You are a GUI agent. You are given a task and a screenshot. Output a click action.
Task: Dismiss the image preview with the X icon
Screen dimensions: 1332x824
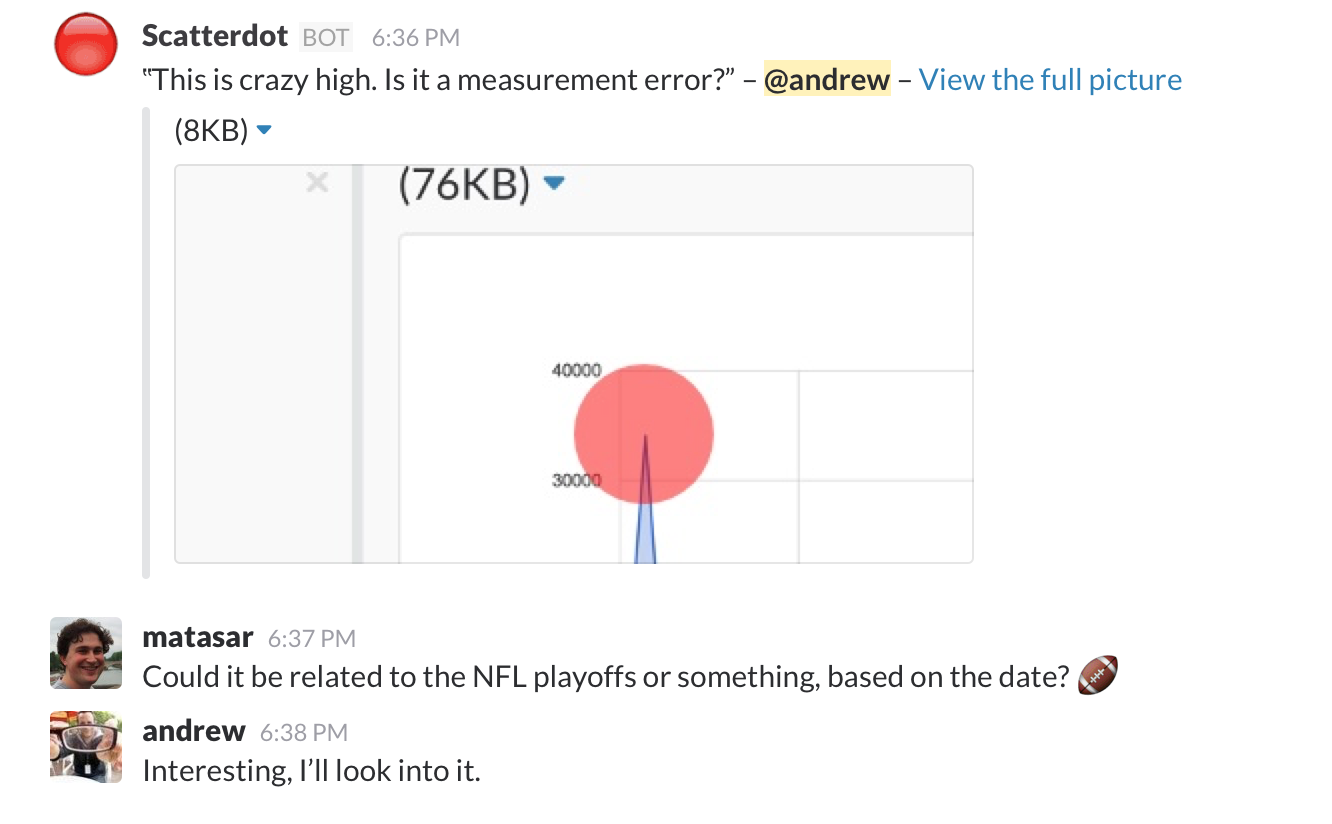point(317,182)
